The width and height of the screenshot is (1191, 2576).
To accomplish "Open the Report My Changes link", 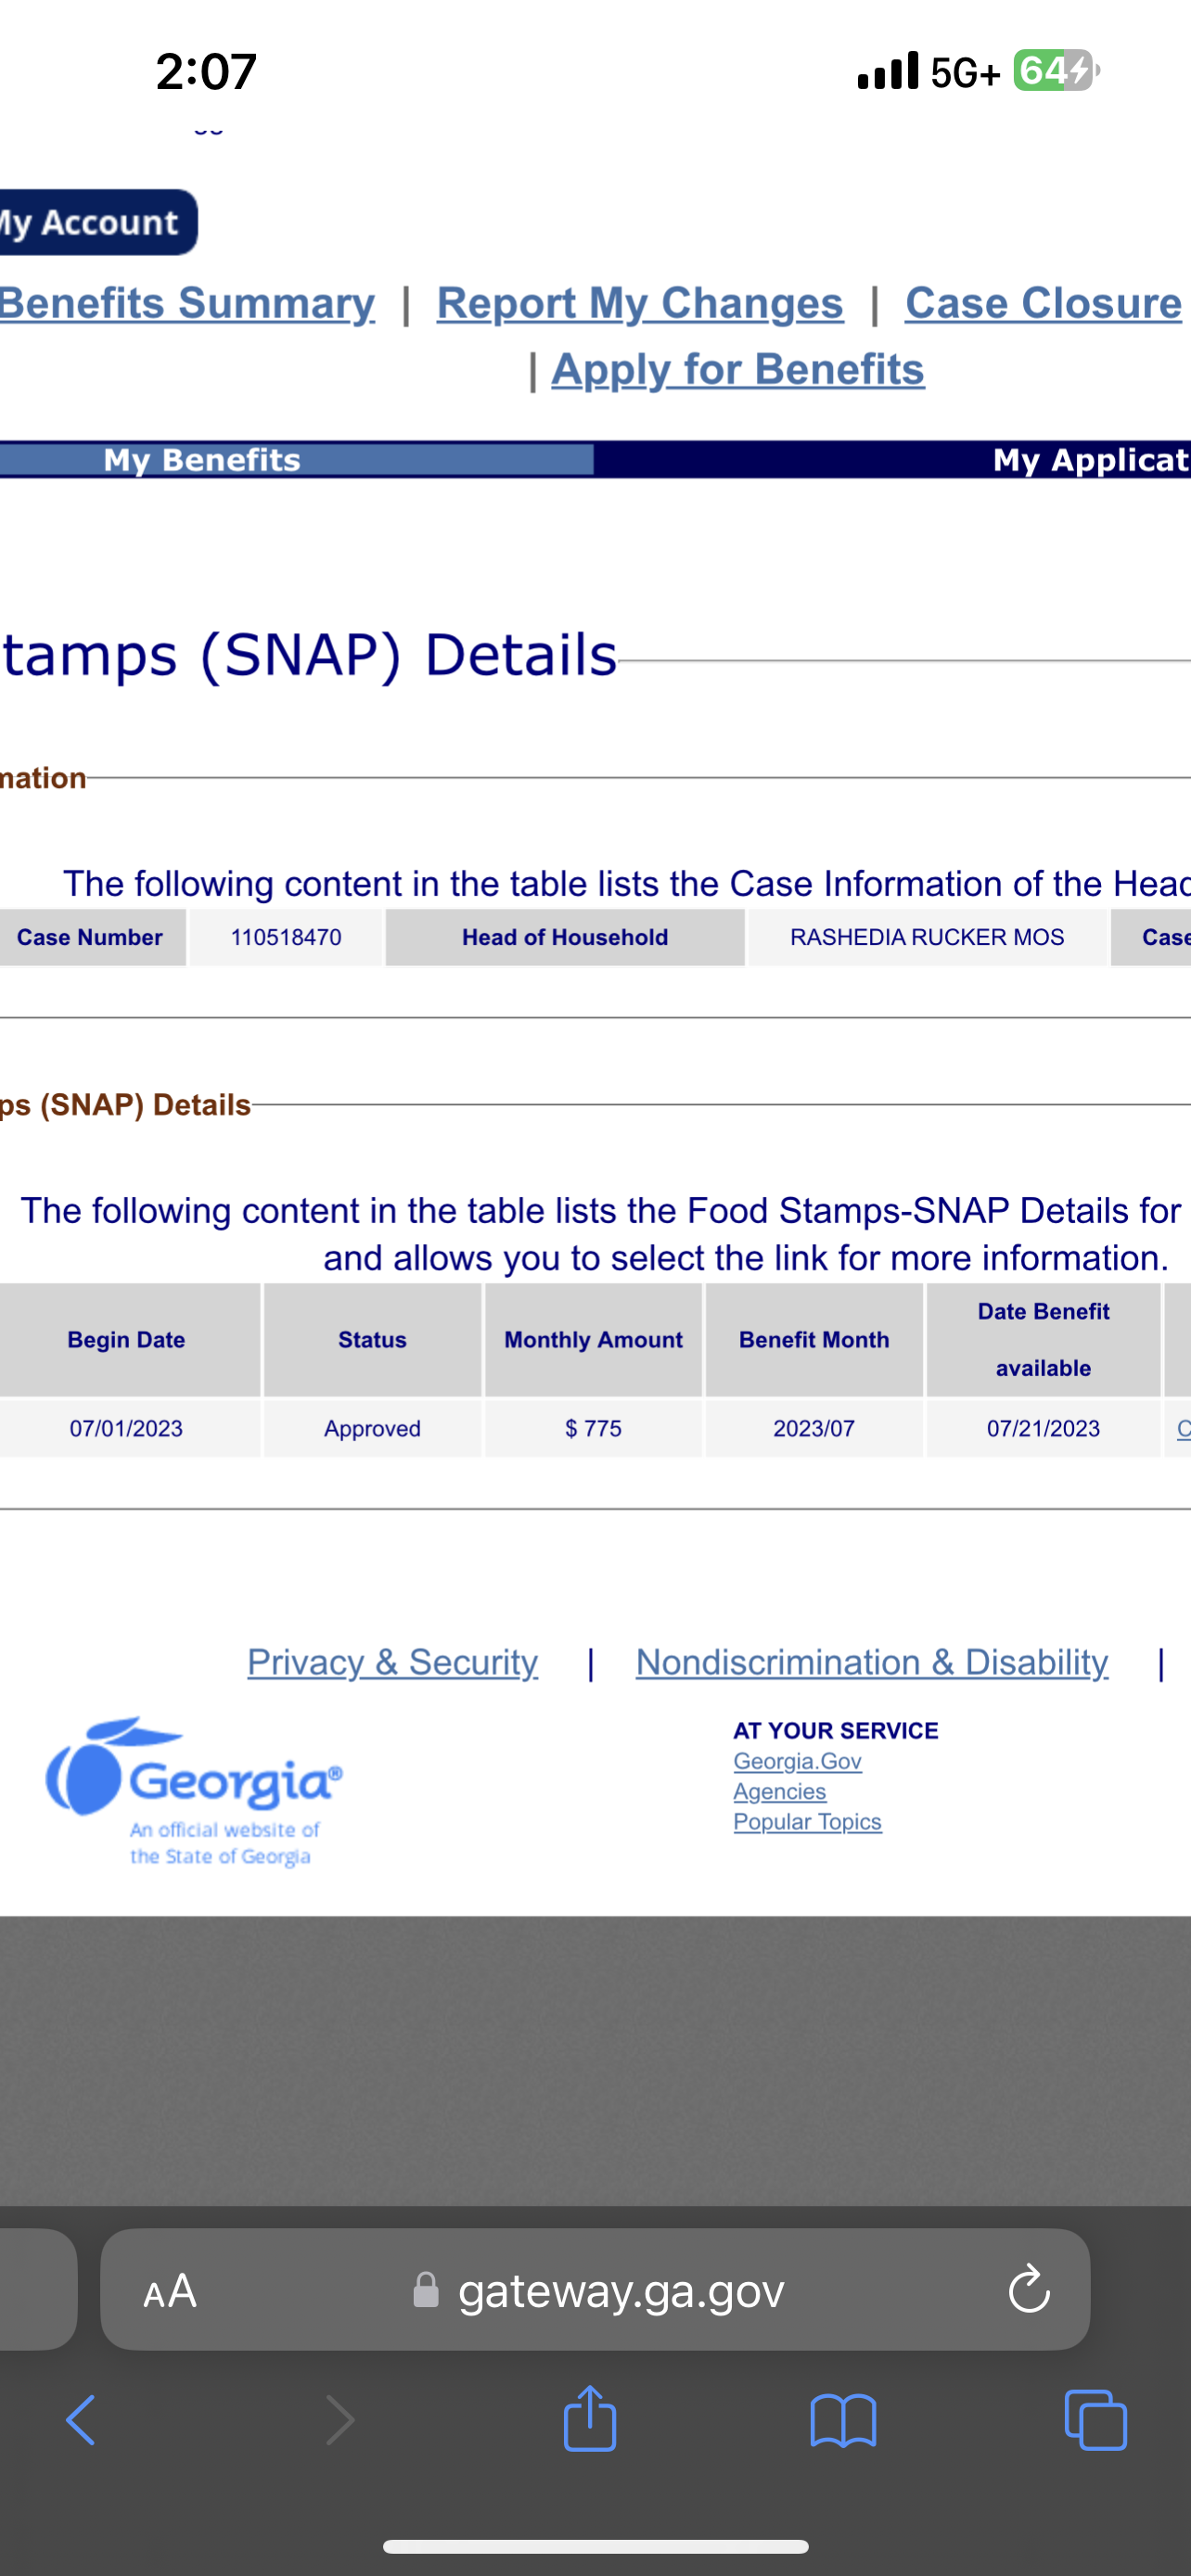I will coord(640,303).
